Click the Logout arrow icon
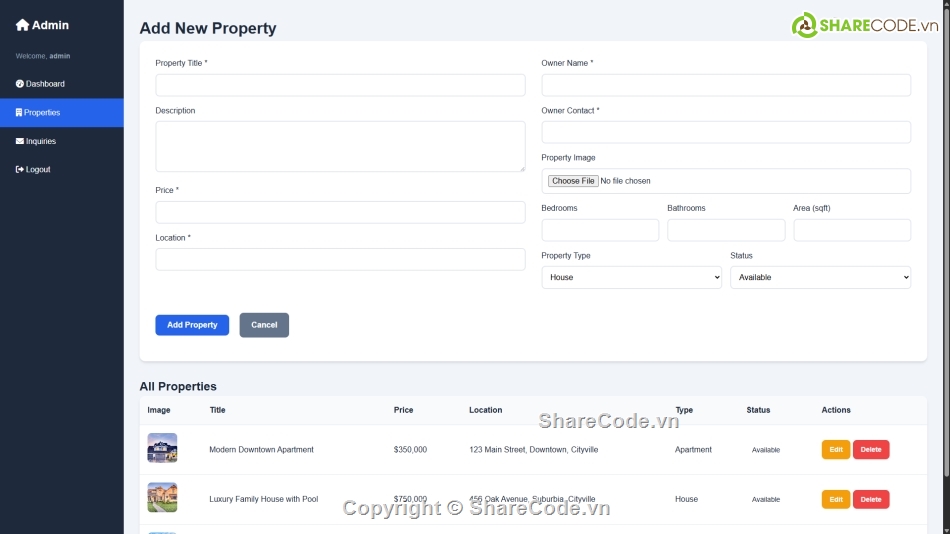 pos(19,169)
